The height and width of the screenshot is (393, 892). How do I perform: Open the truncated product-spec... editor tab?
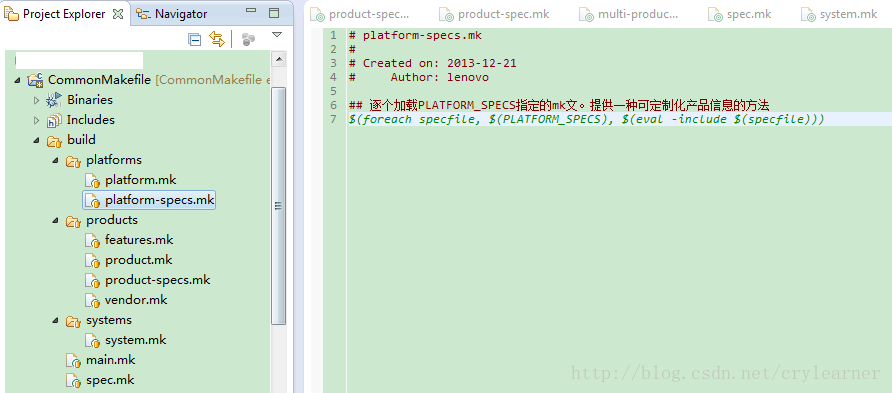(x=360, y=14)
